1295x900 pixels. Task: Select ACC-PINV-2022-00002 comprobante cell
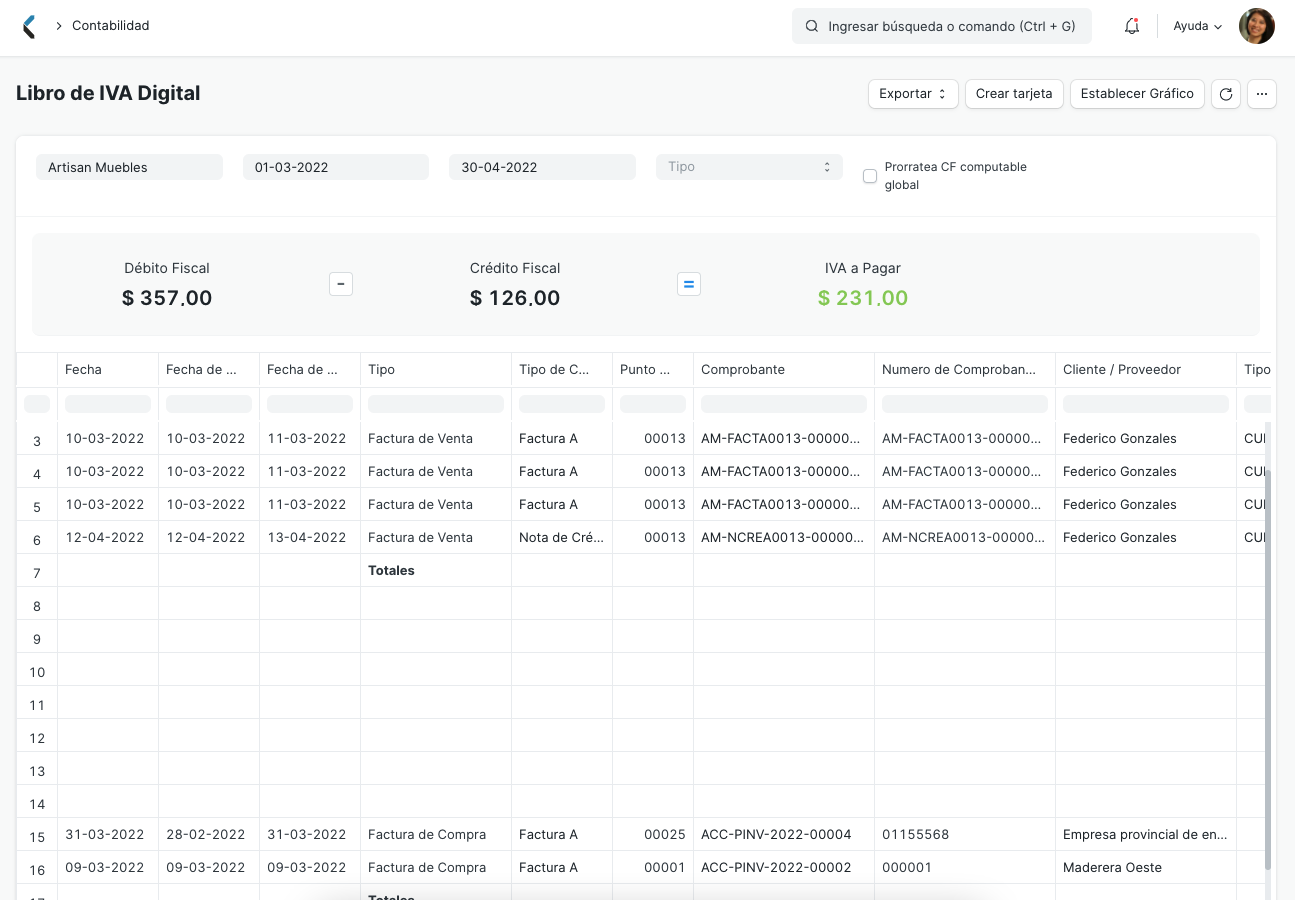click(784, 868)
